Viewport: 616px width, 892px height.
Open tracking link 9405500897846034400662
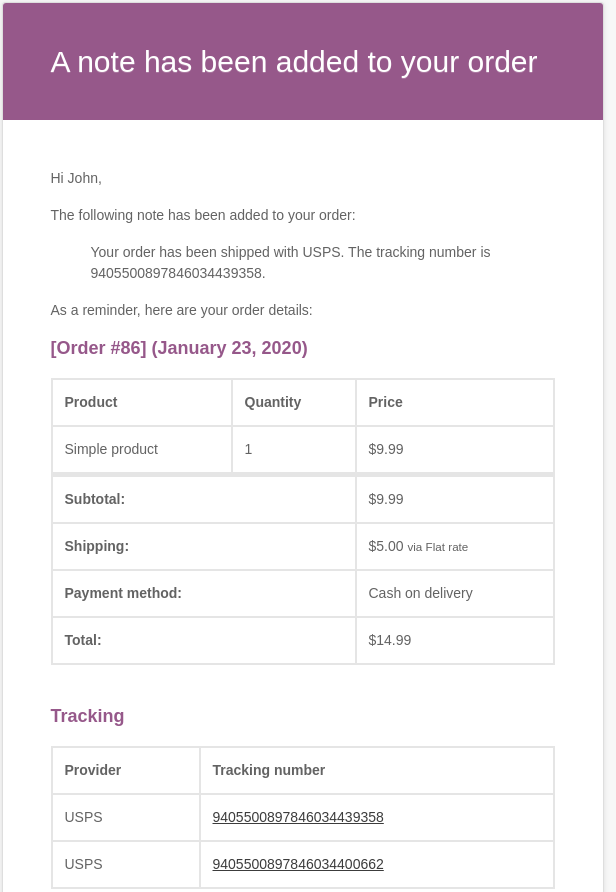(298, 864)
